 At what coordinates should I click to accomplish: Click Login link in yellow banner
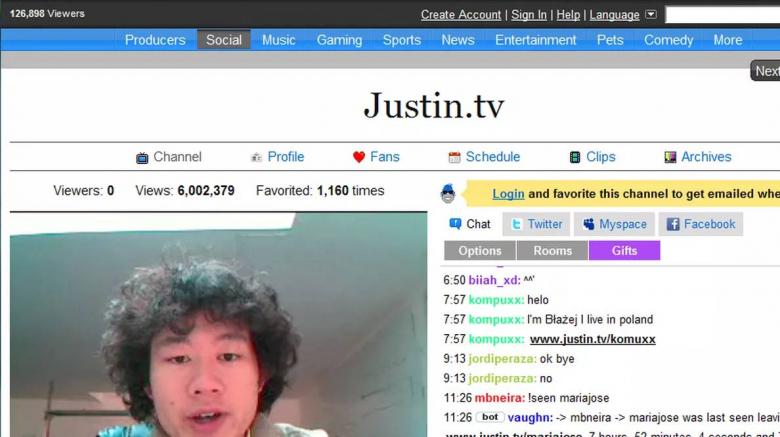click(x=508, y=194)
